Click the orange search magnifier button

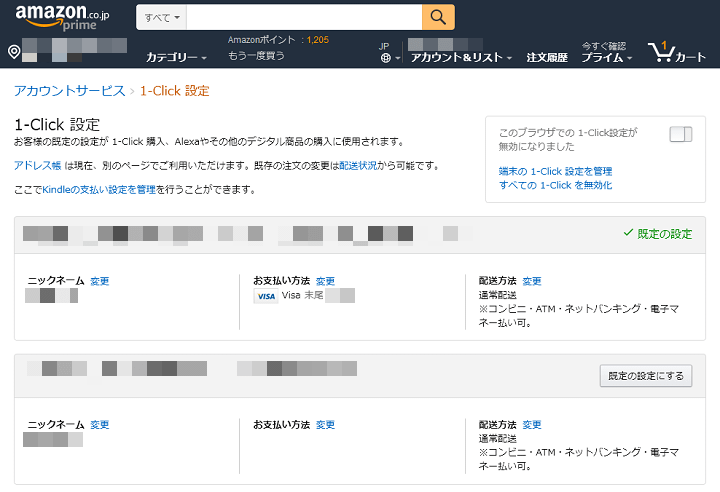(438, 17)
